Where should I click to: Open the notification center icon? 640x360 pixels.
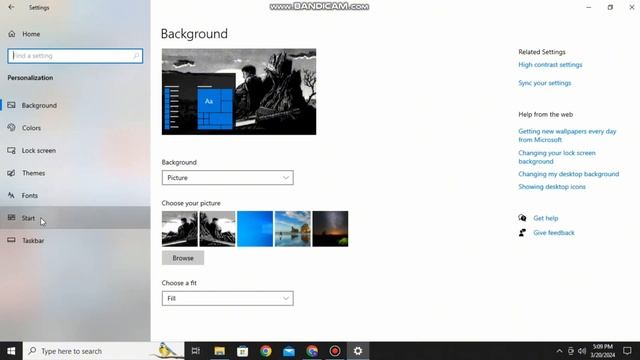click(627, 351)
